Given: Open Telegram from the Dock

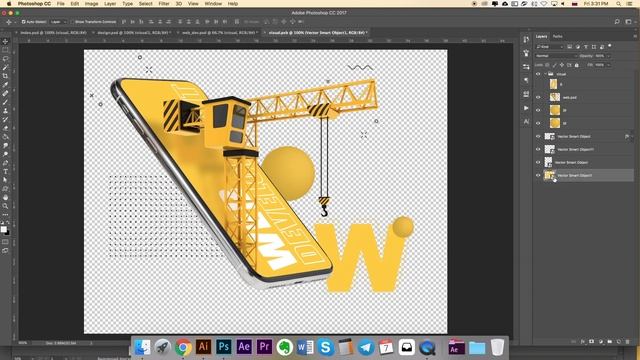Looking at the screenshot, I should 366,347.
